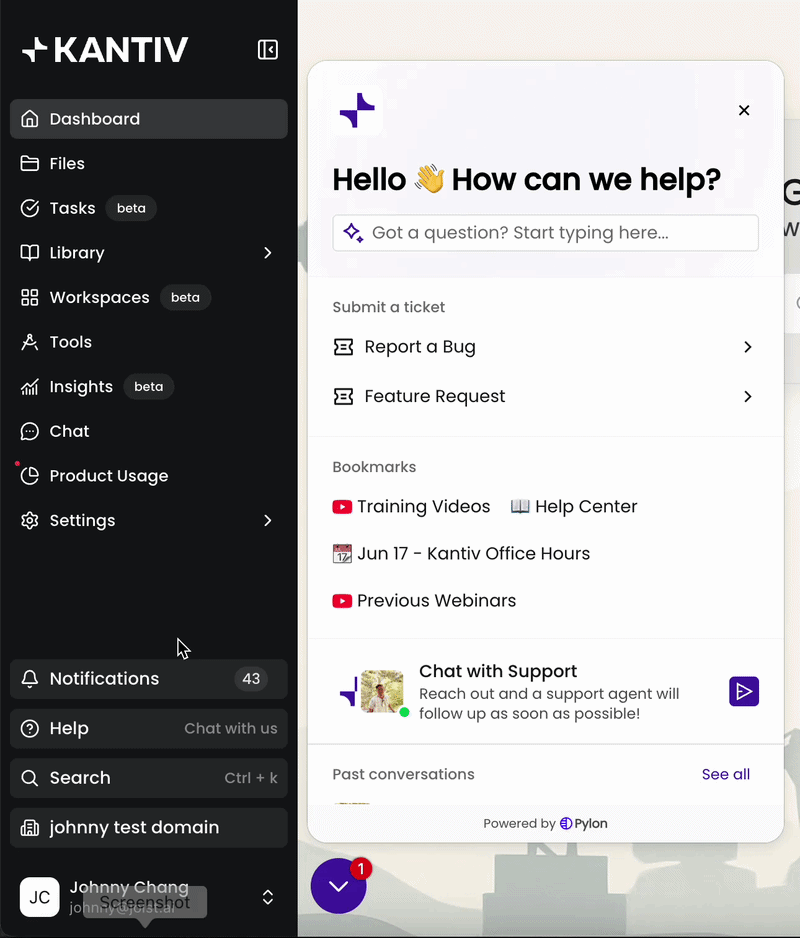The width and height of the screenshot is (800, 938).
Task: Click the Library book icon
Action: pos(29,252)
